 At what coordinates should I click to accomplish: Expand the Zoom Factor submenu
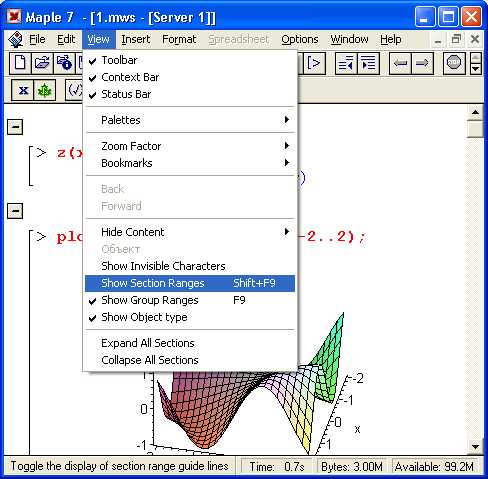point(191,146)
